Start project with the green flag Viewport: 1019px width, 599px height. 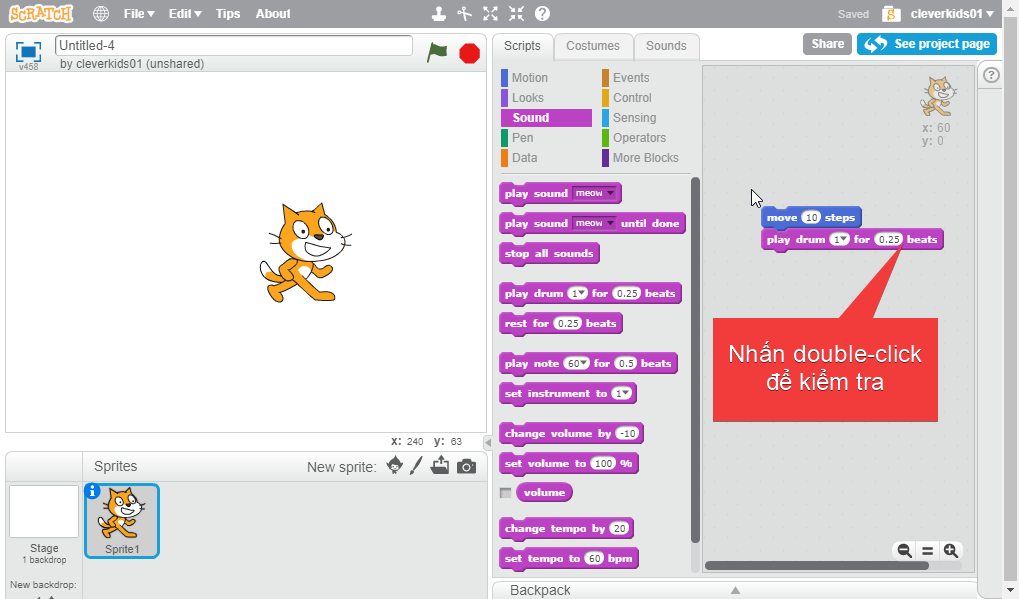click(x=437, y=52)
